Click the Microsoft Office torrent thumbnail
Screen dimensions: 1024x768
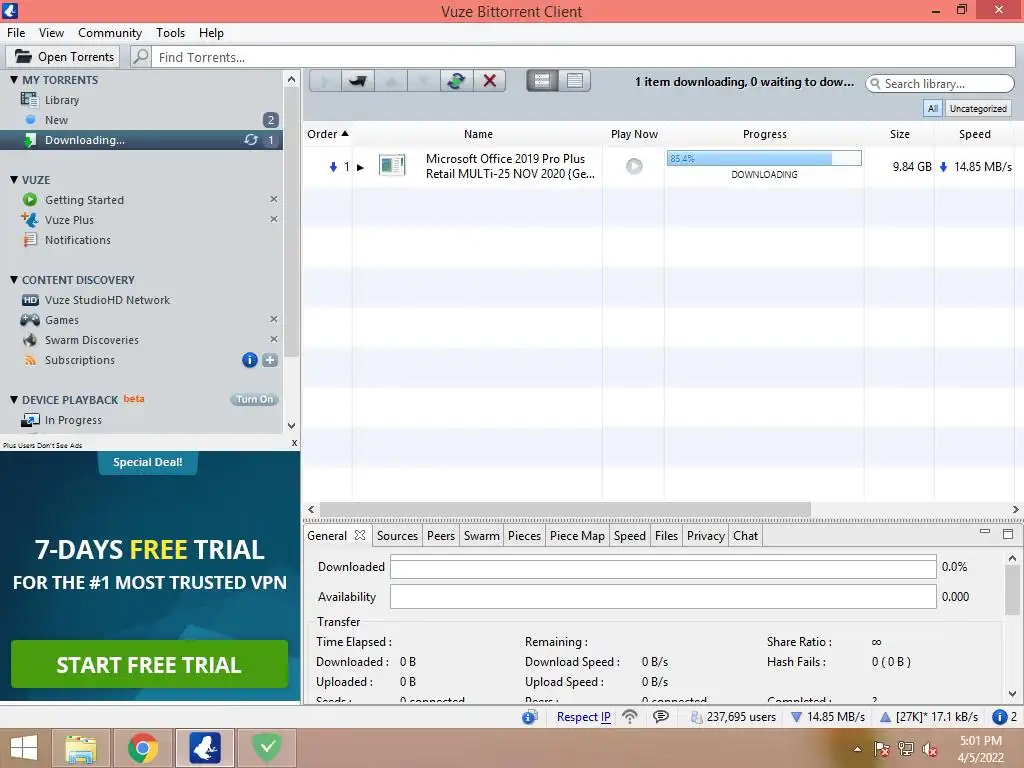coord(392,165)
